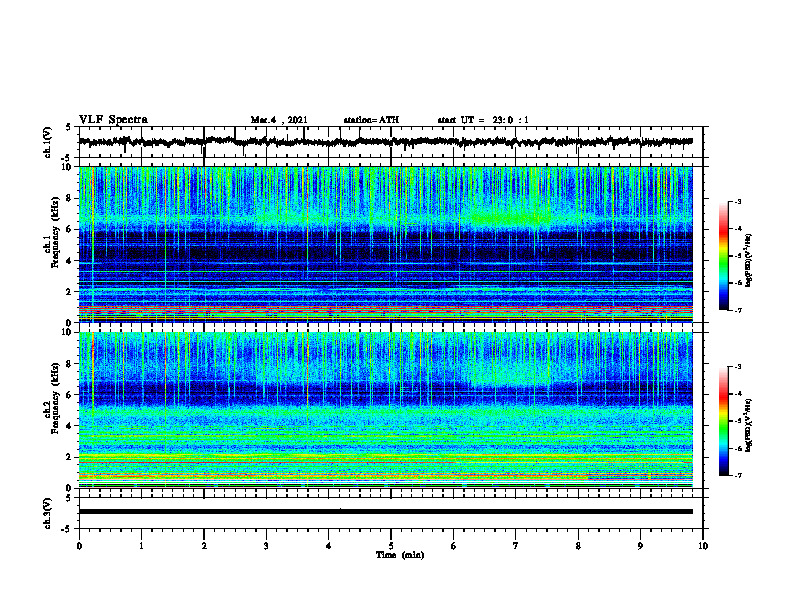Click the "station=ATH" header text
This screenshot has width=792, height=612.
tap(371, 120)
